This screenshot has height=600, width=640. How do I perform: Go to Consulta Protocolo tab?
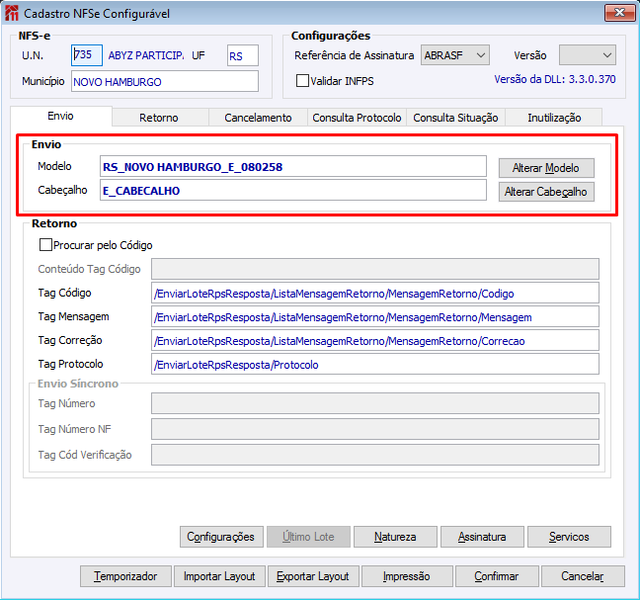pos(357,118)
